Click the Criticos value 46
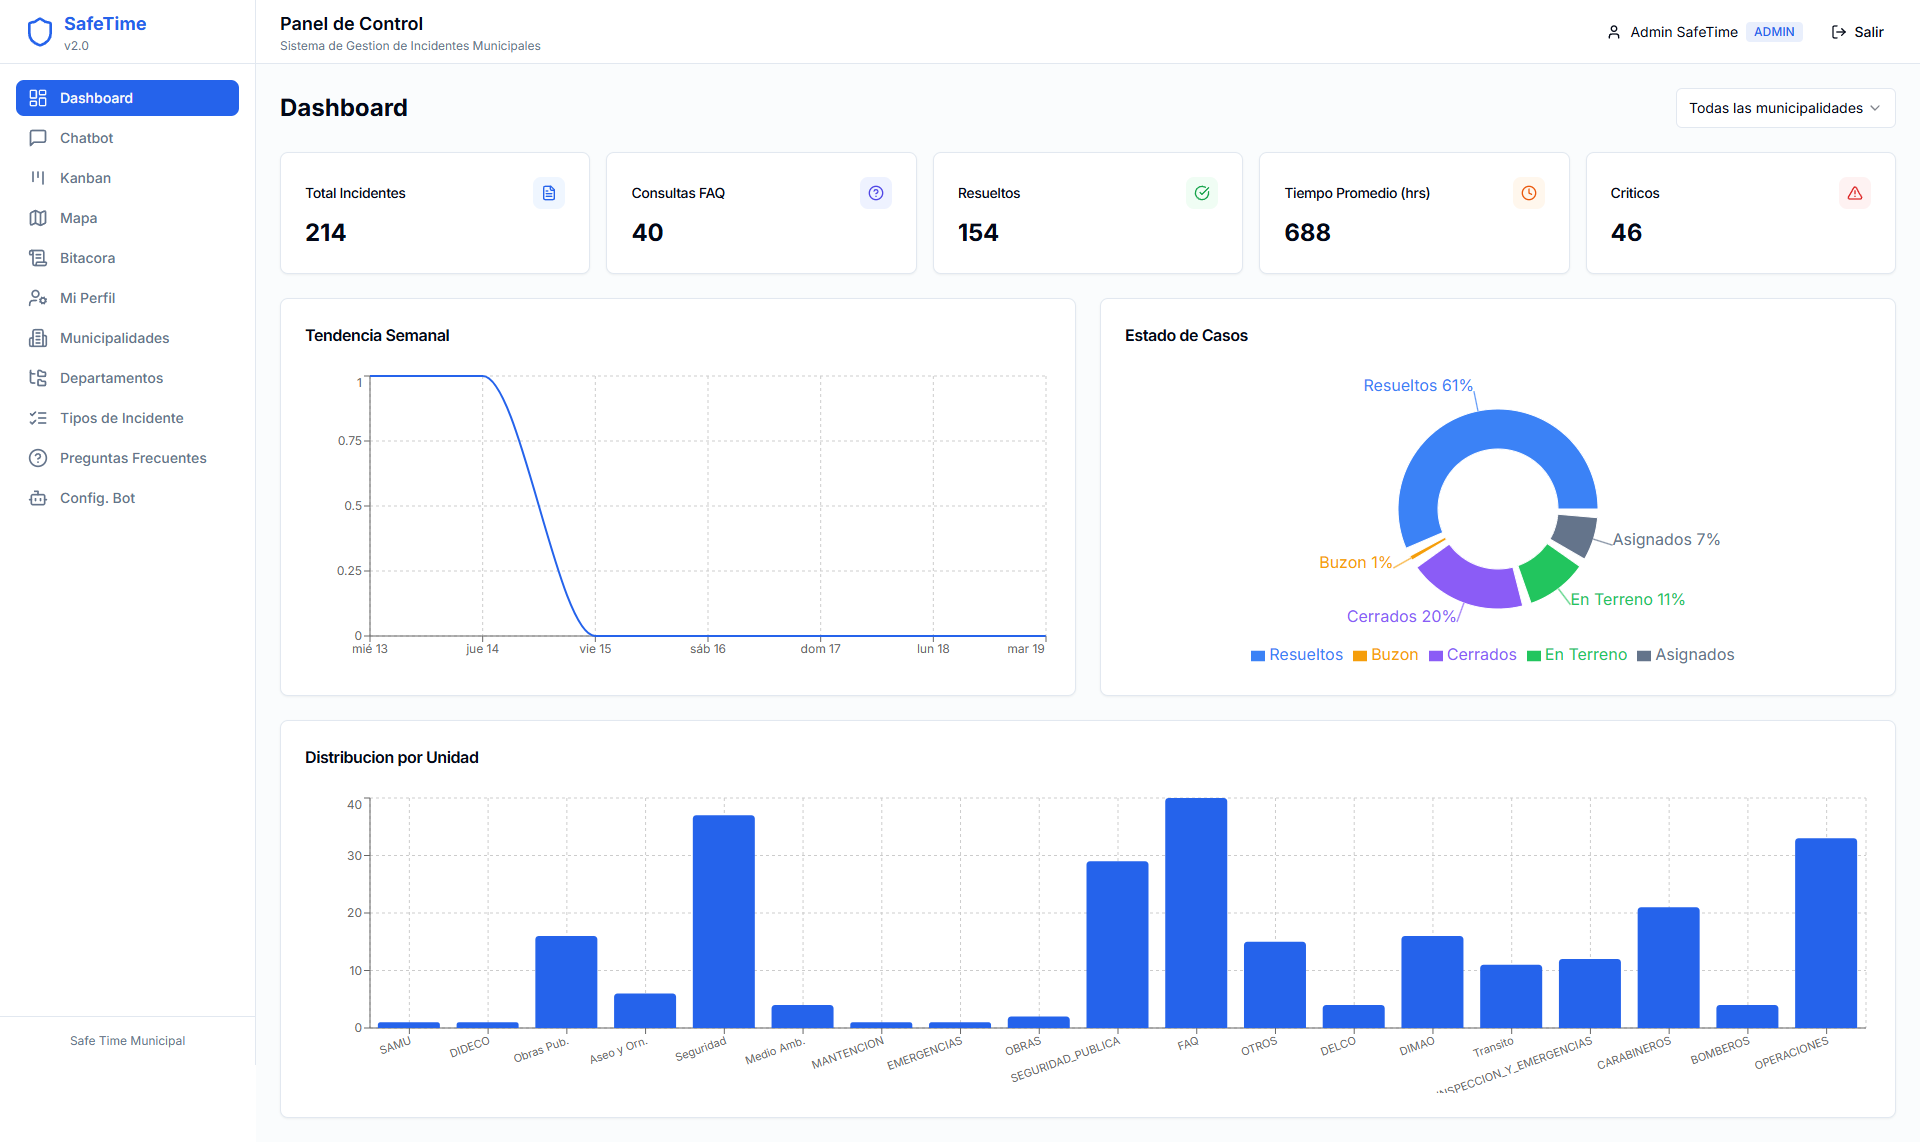This screenshot has height=1142, width=1920. [x=1627, y=232]
